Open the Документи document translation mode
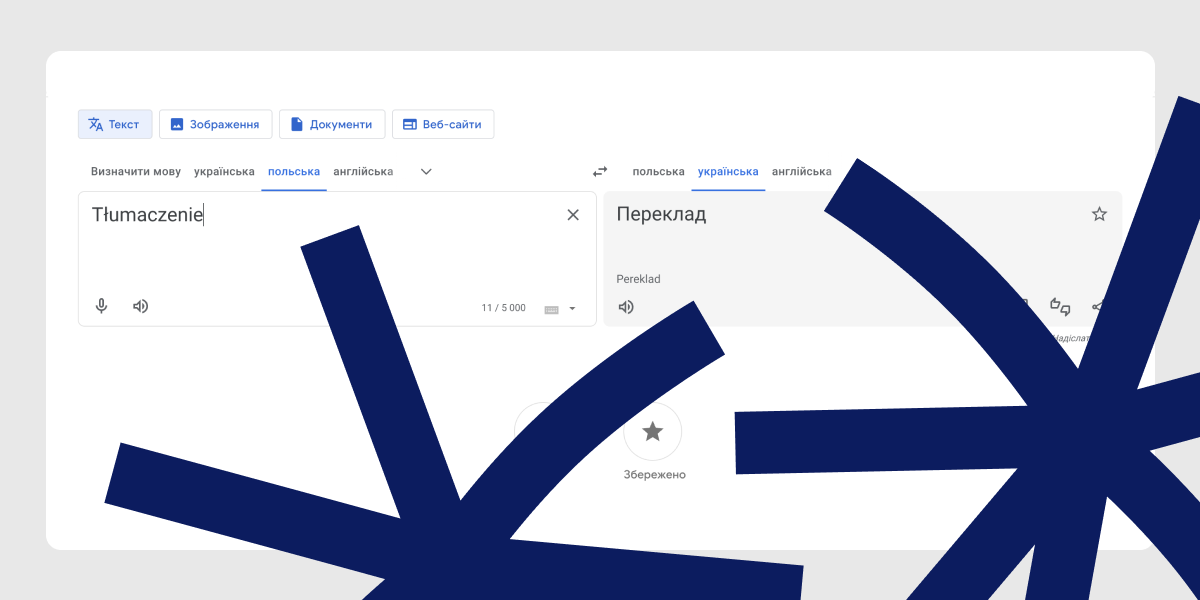The image size is (1200, 600). [332, 124]
